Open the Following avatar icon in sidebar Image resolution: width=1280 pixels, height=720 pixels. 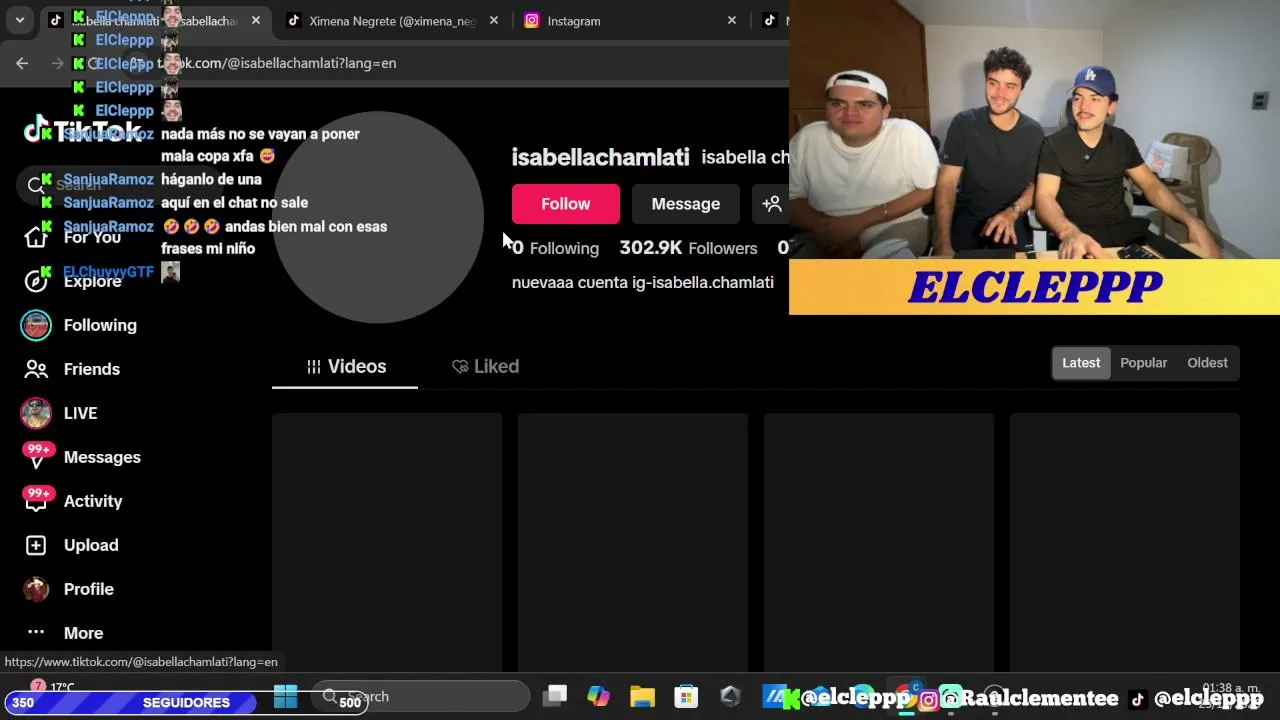36,325
